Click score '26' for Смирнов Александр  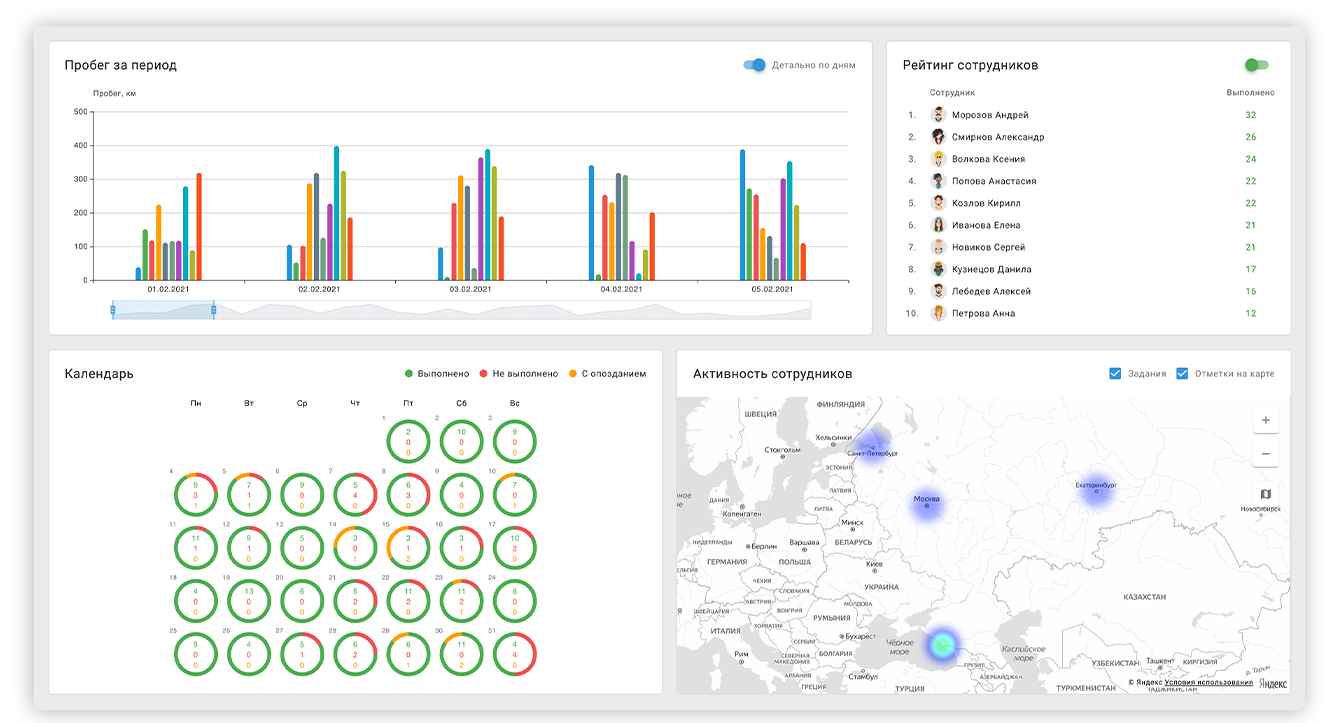coord(1251,137)
